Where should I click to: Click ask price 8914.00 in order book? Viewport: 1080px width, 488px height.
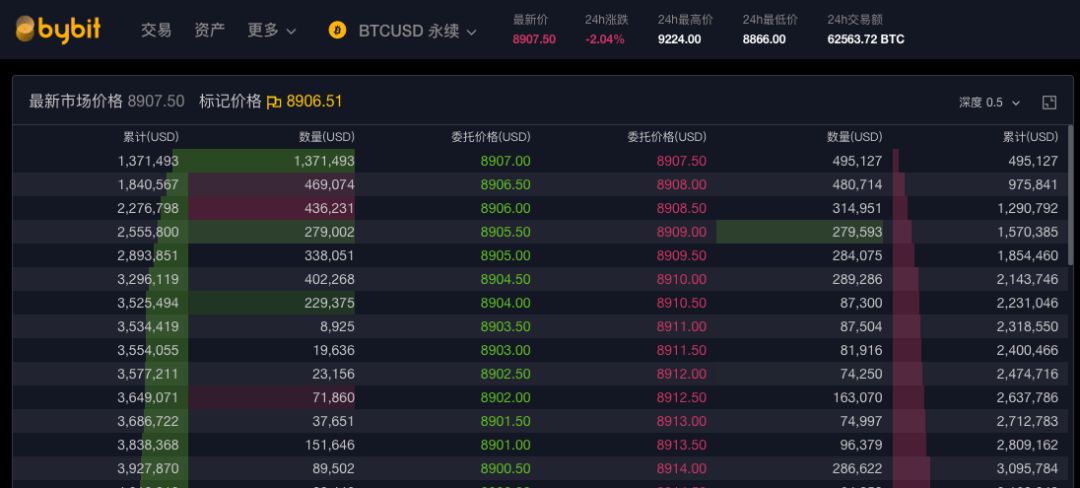point(681,467)
